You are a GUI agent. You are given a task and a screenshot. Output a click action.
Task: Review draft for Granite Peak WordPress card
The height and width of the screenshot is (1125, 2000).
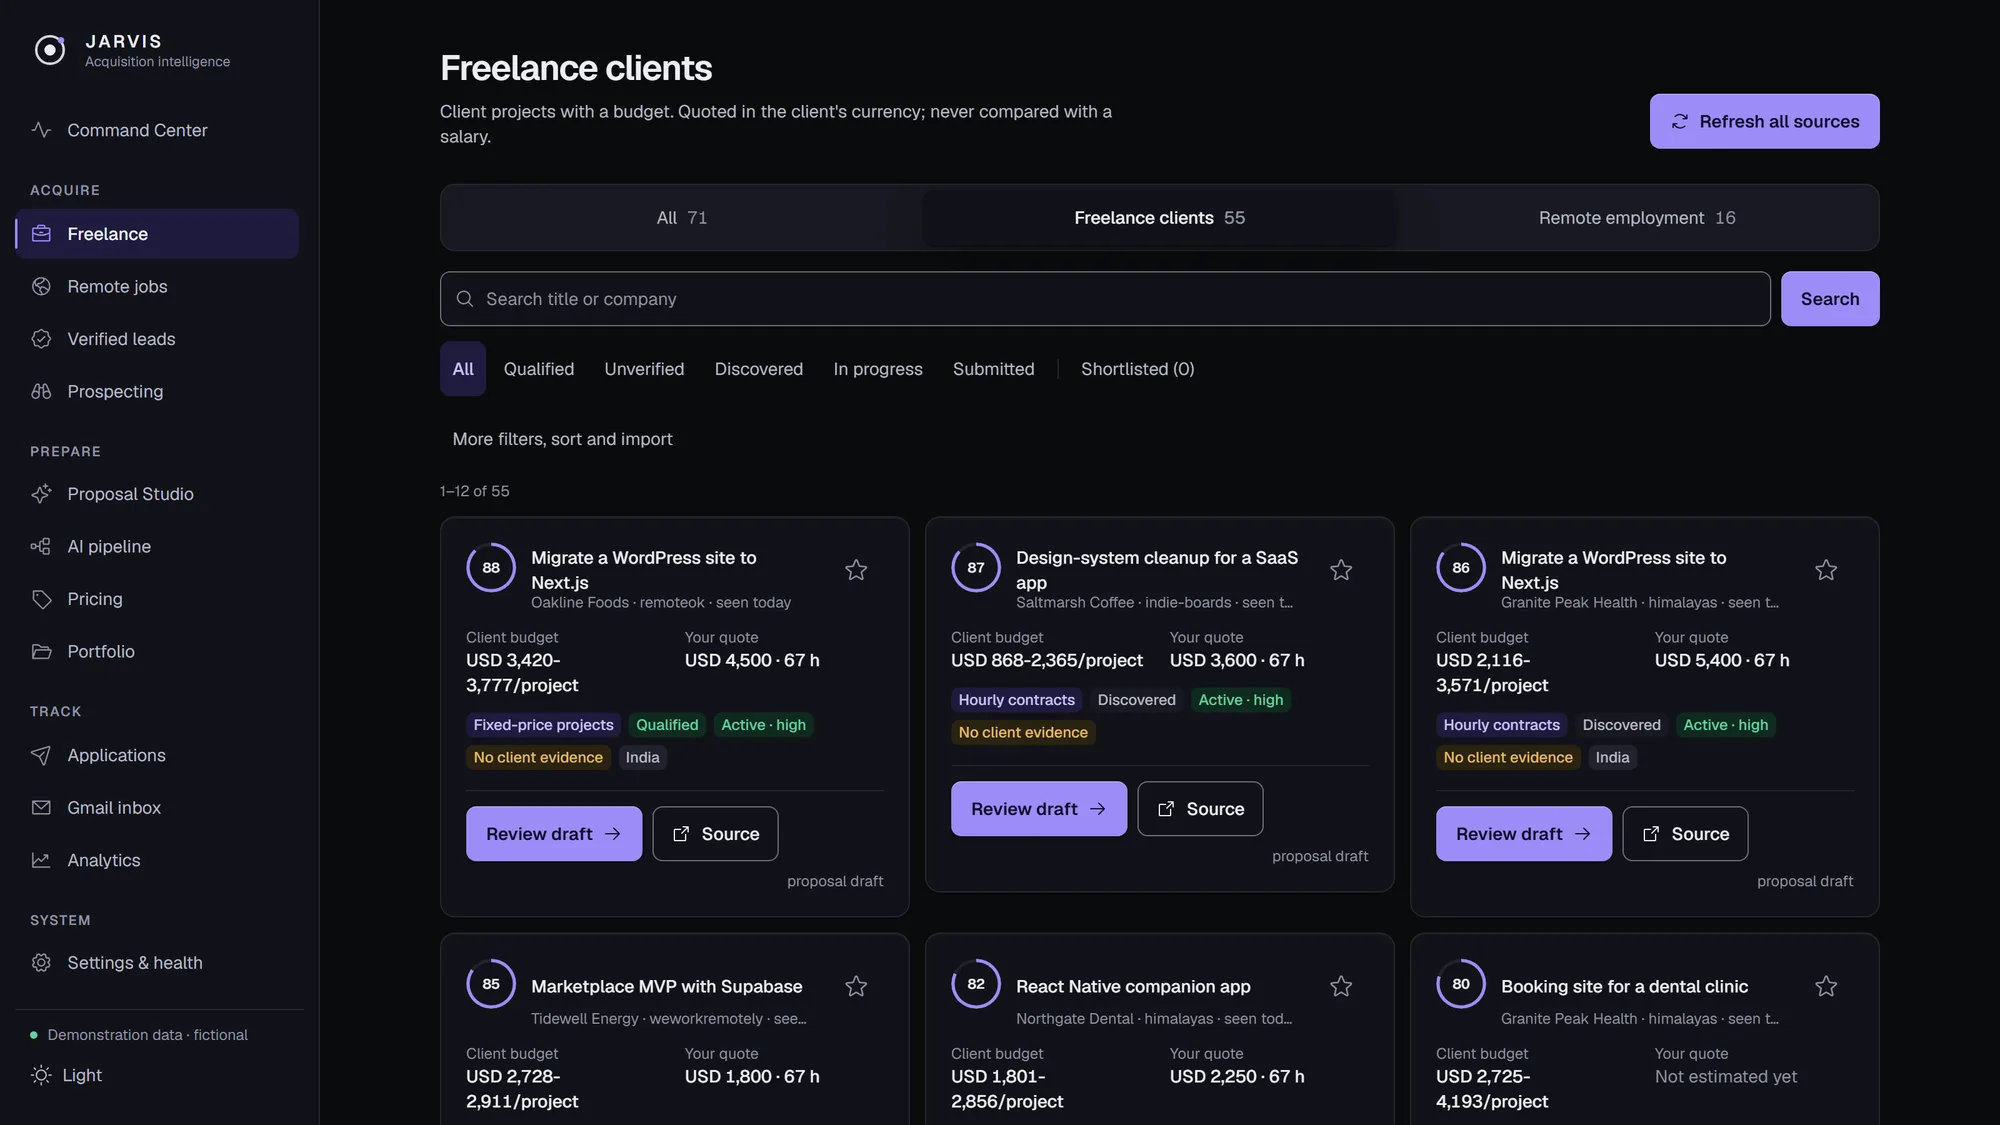point(1524,834)
